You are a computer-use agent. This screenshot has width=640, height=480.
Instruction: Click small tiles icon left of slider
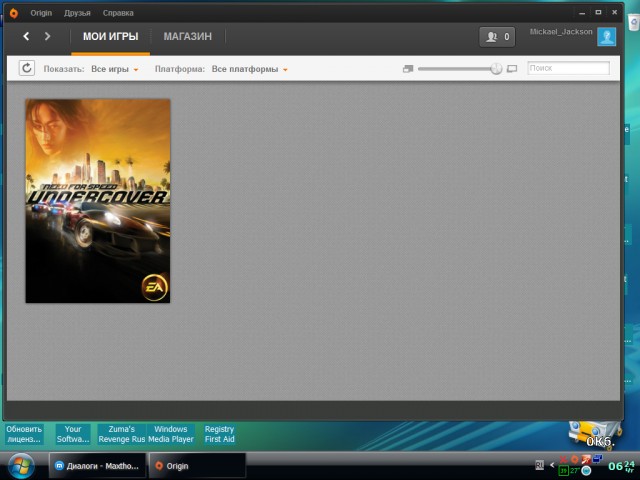pyautogui.click(x=407, y=69)
